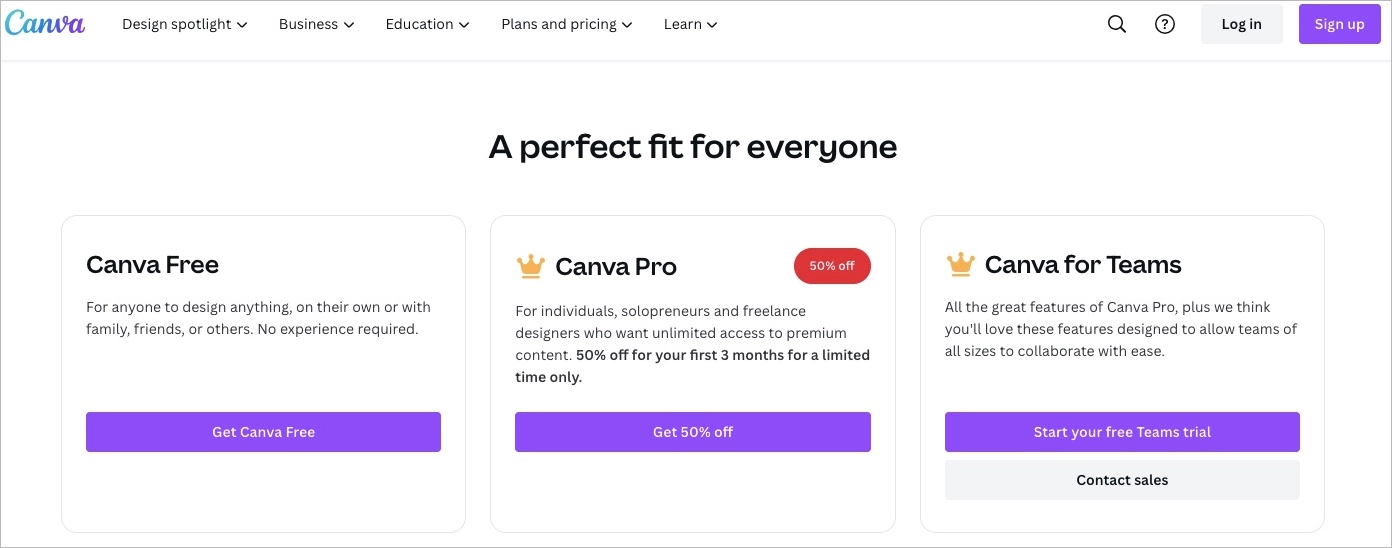Open the Education dropdown menu
This screenshot has height=548, width=1392.
click(427, 24)
